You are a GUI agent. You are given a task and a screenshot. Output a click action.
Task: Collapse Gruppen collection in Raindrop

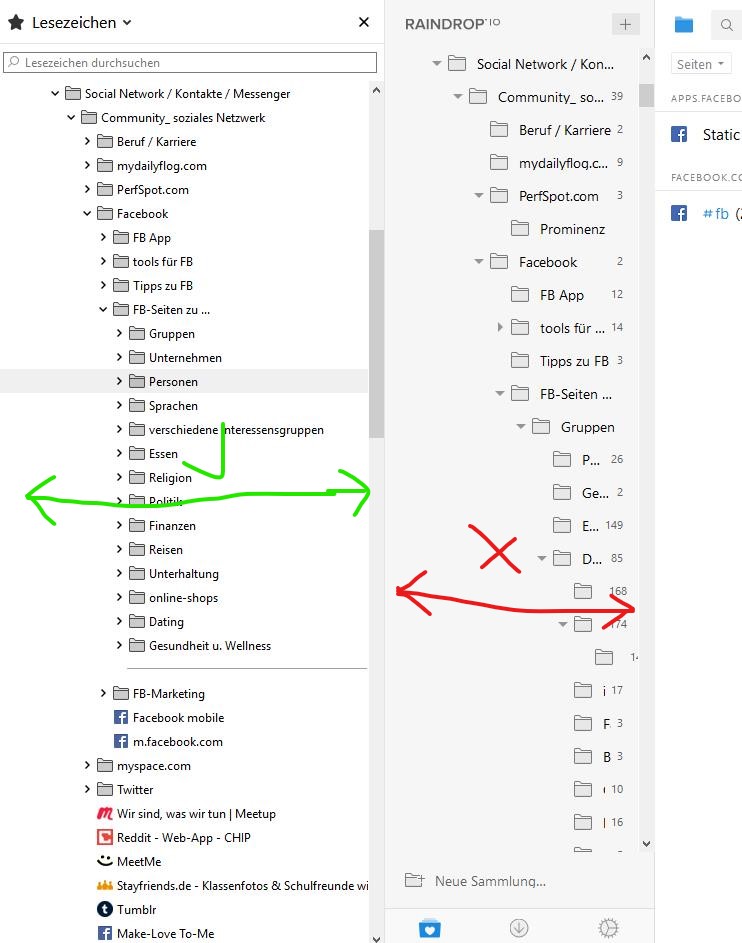[x=521, y=427]
